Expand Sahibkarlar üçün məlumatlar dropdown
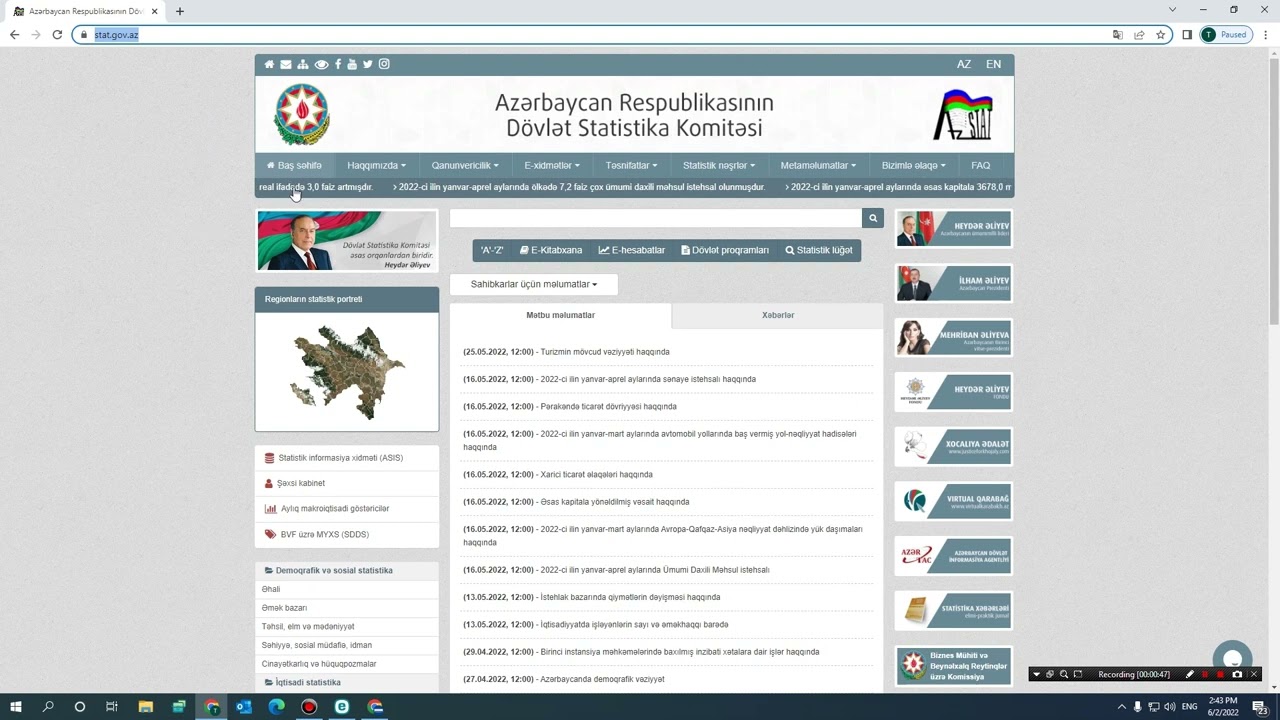The height and width of the screenshot is (720, 1280). point(534,284)
